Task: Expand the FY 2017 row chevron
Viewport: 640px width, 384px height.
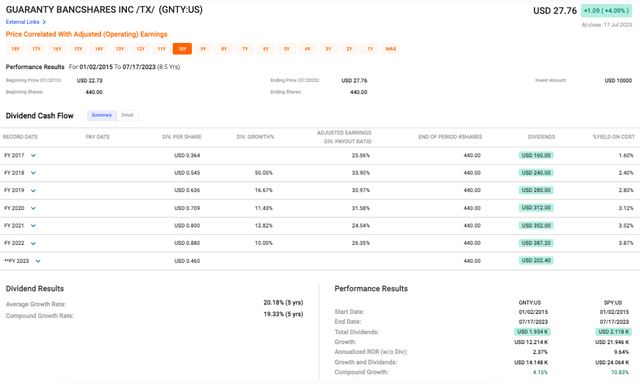Action: point(33,155)
